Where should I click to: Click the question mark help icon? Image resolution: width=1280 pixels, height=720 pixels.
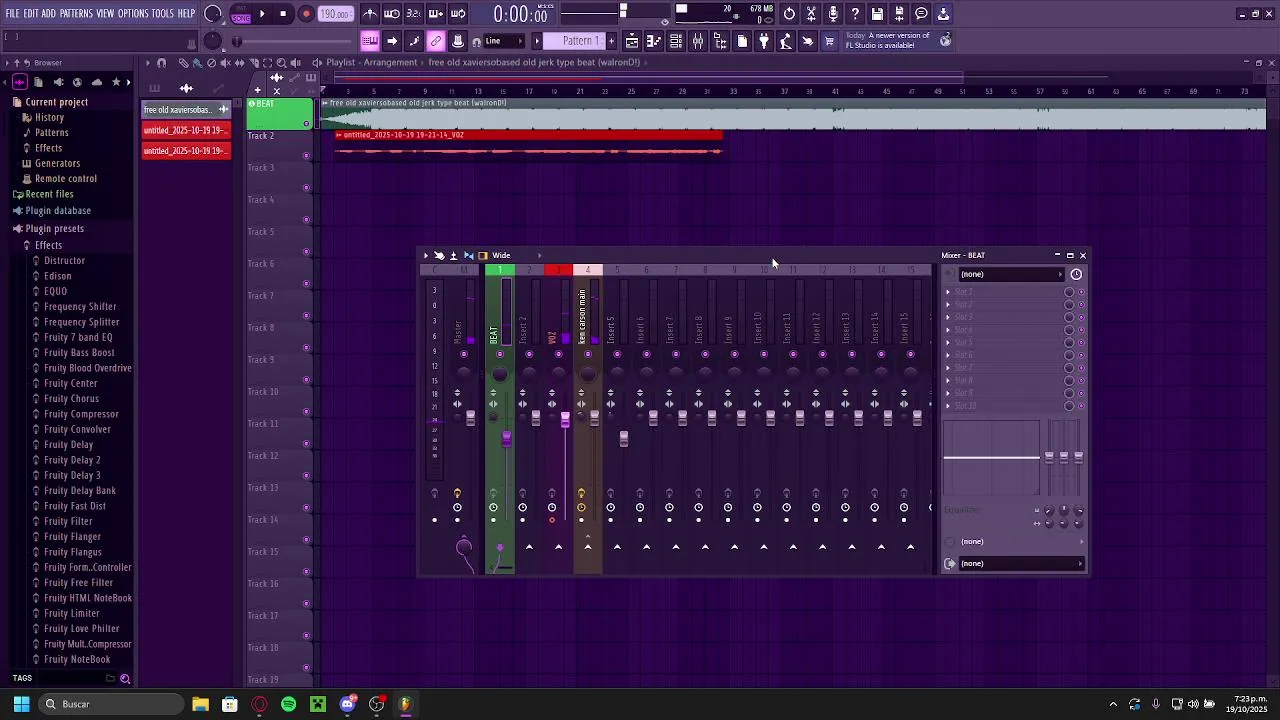[856, 14]
